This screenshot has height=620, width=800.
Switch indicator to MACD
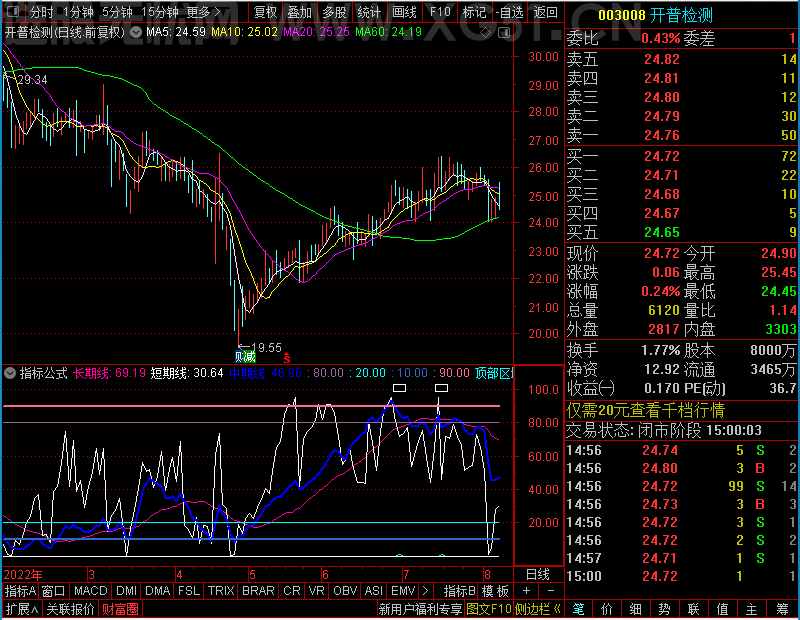pyautogui.click(x=90, y=591)
